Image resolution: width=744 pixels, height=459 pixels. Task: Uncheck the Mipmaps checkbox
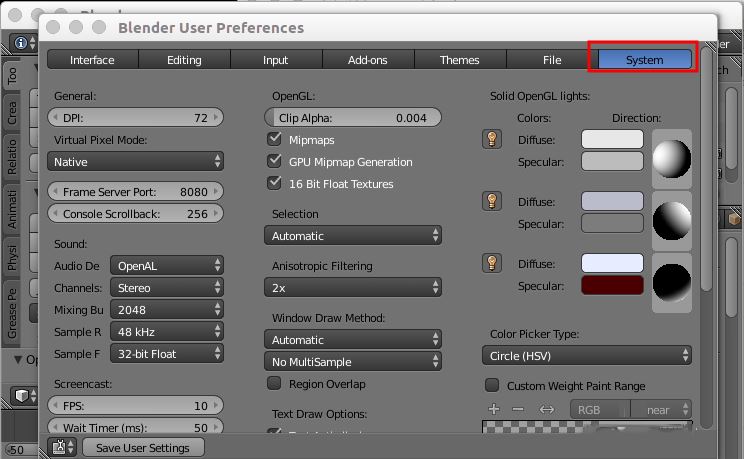274,139
